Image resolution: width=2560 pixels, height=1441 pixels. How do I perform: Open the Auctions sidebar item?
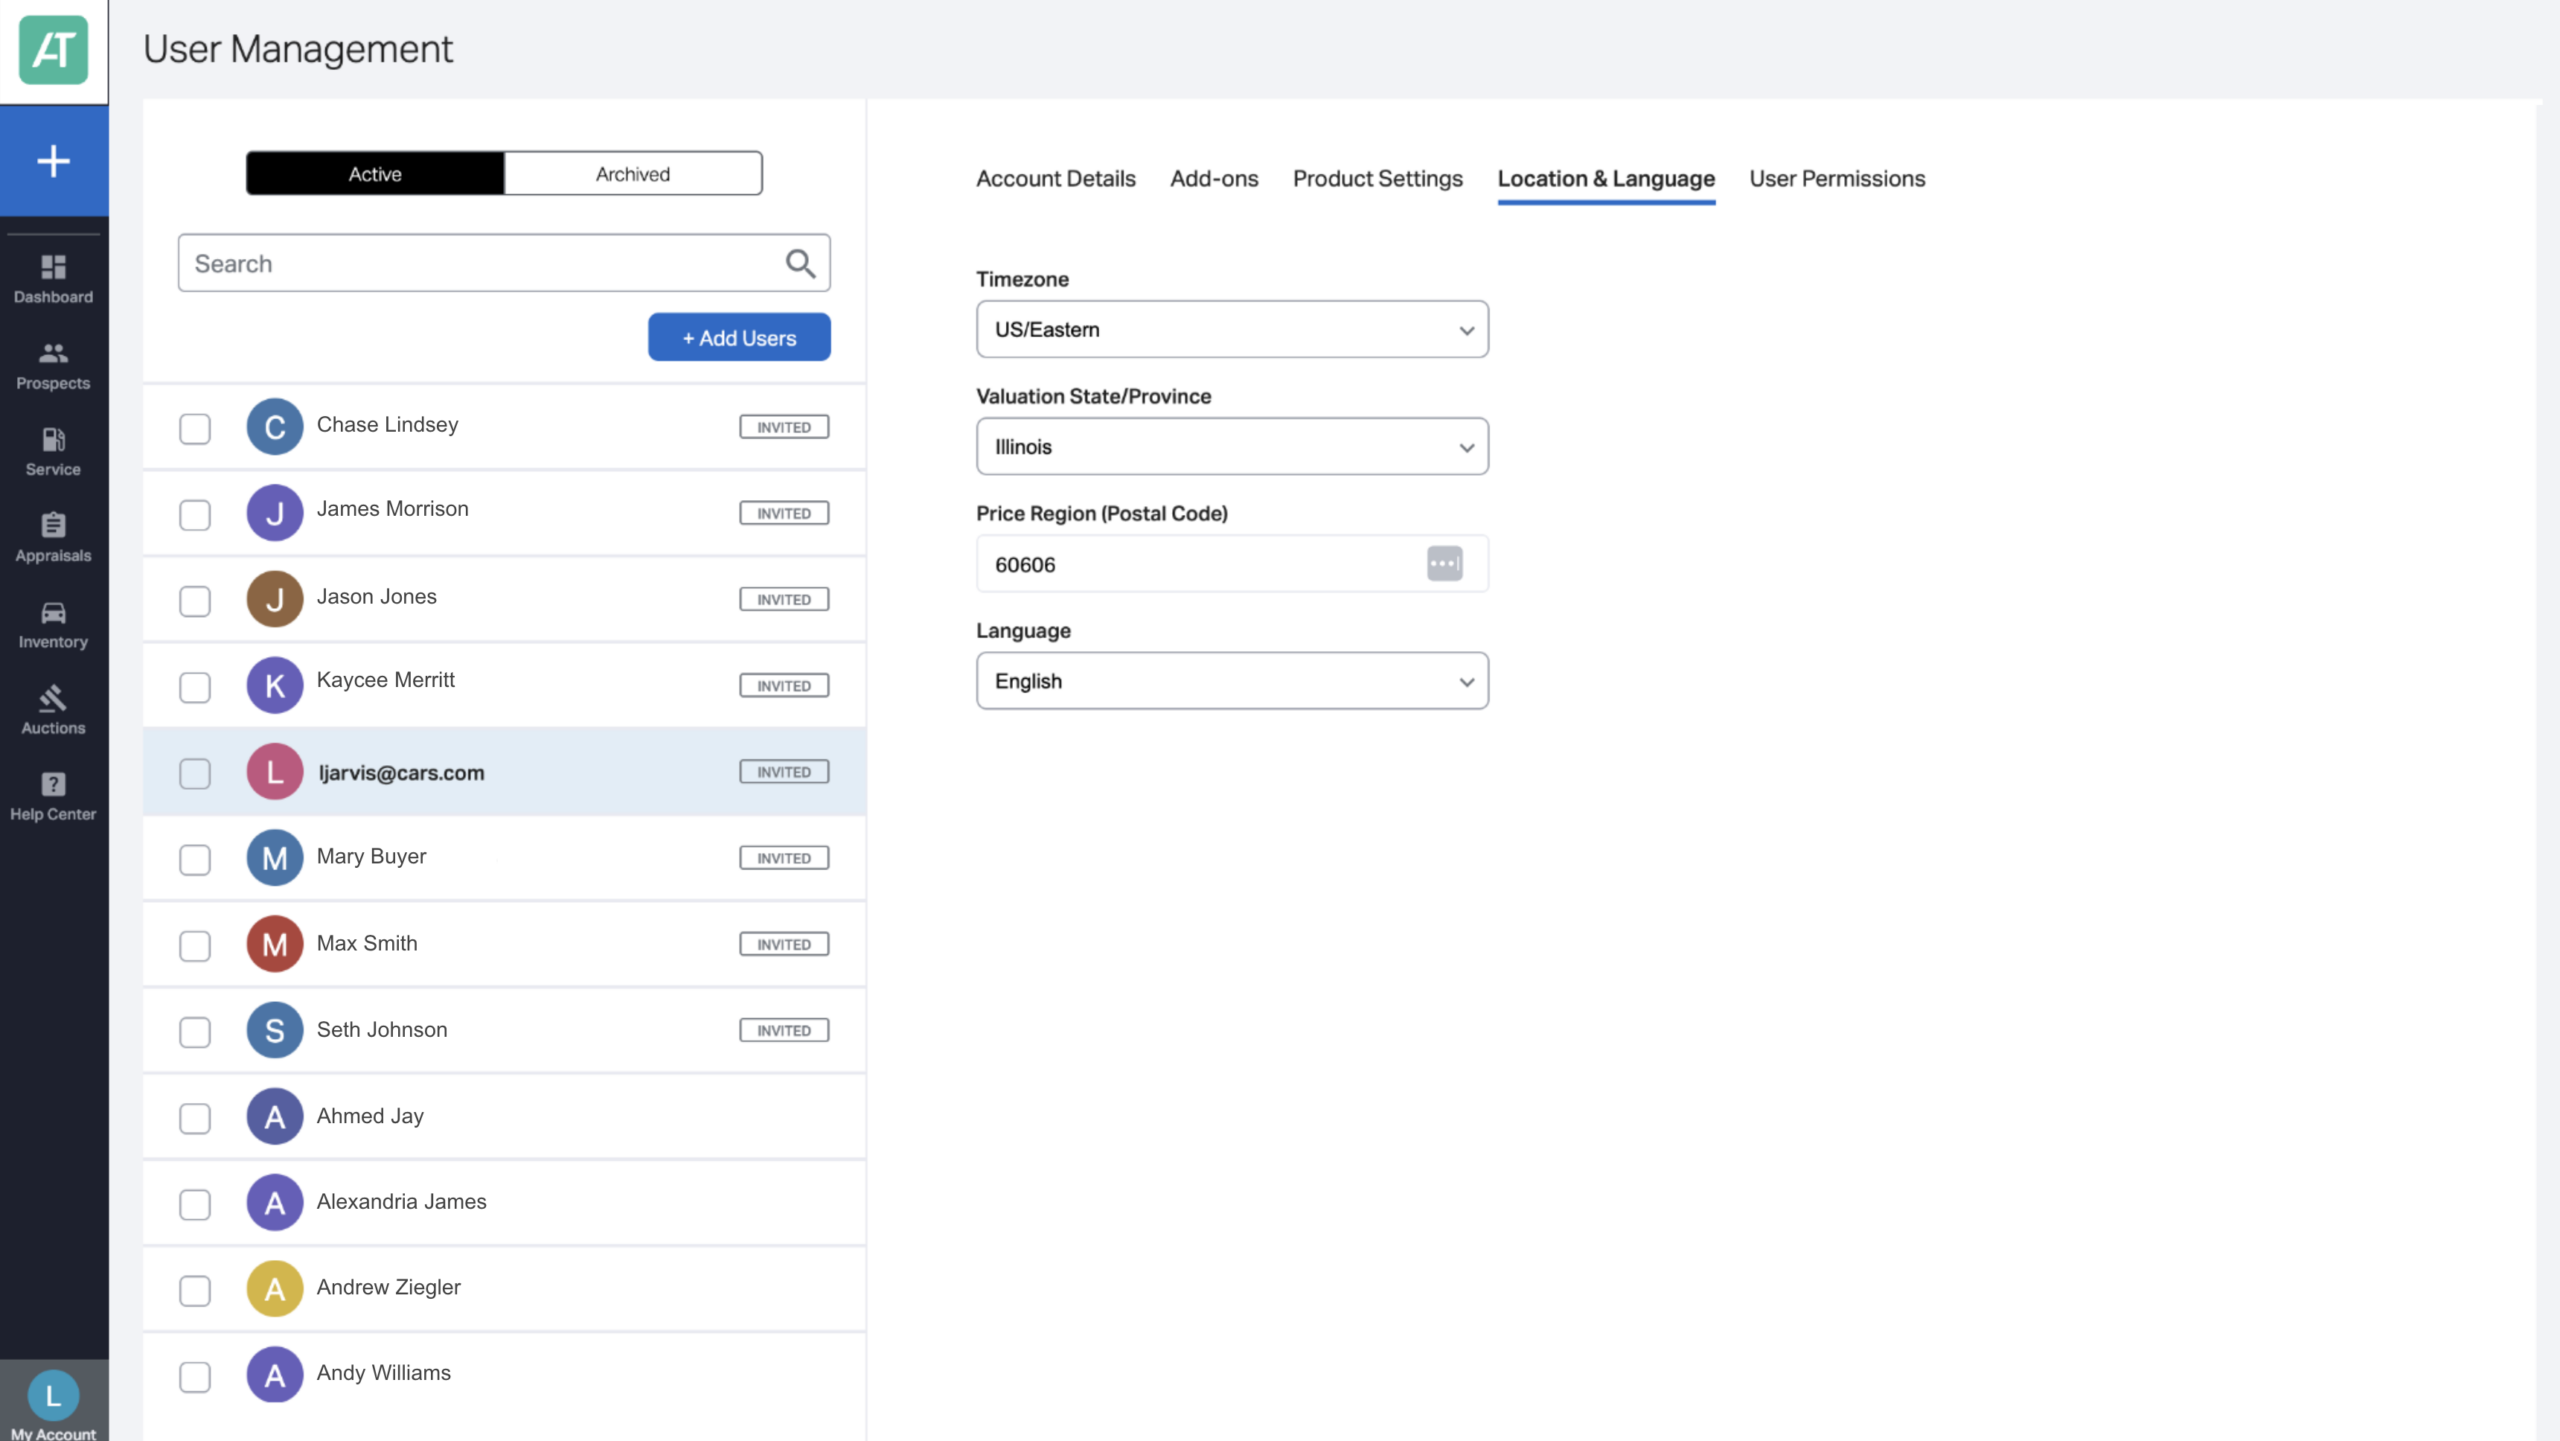pyautogui.click(x=53, y=711)
